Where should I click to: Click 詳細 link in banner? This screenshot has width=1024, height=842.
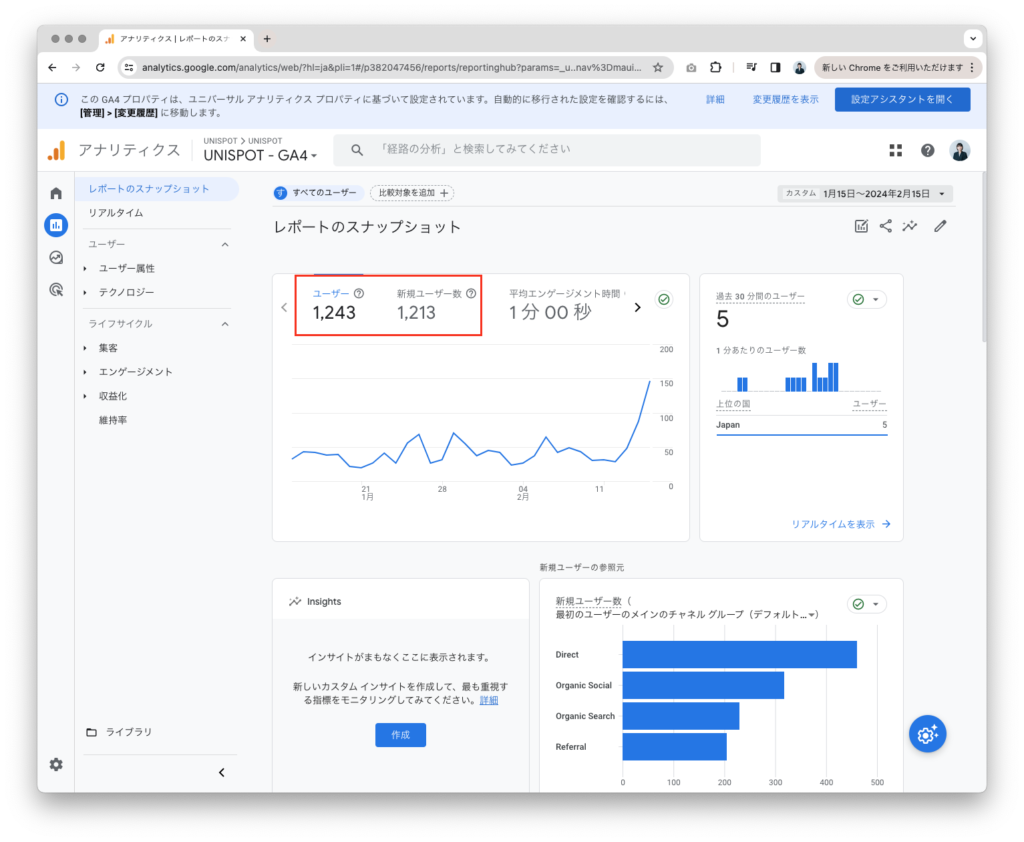(x=715, y=99)
